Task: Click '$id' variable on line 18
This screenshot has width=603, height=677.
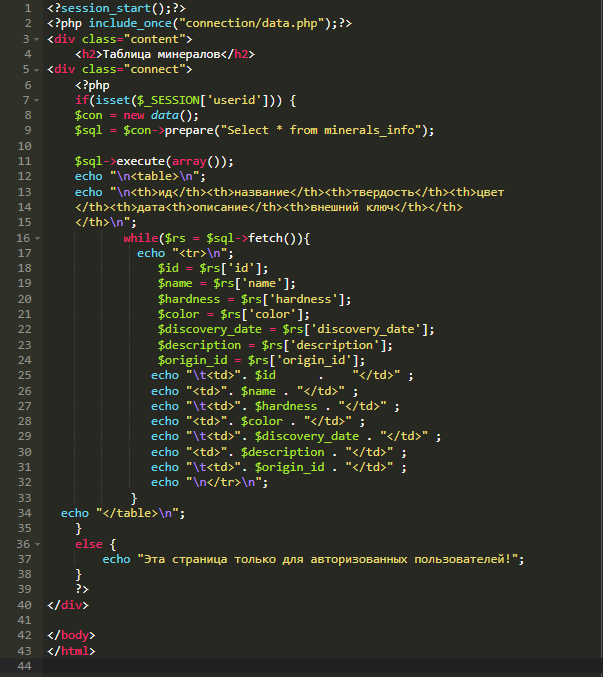Action: click(x=168, y=269)
